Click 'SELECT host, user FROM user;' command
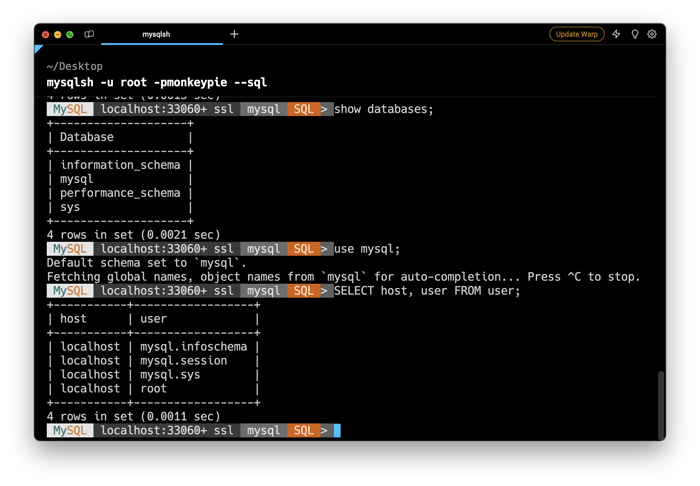 427,291
